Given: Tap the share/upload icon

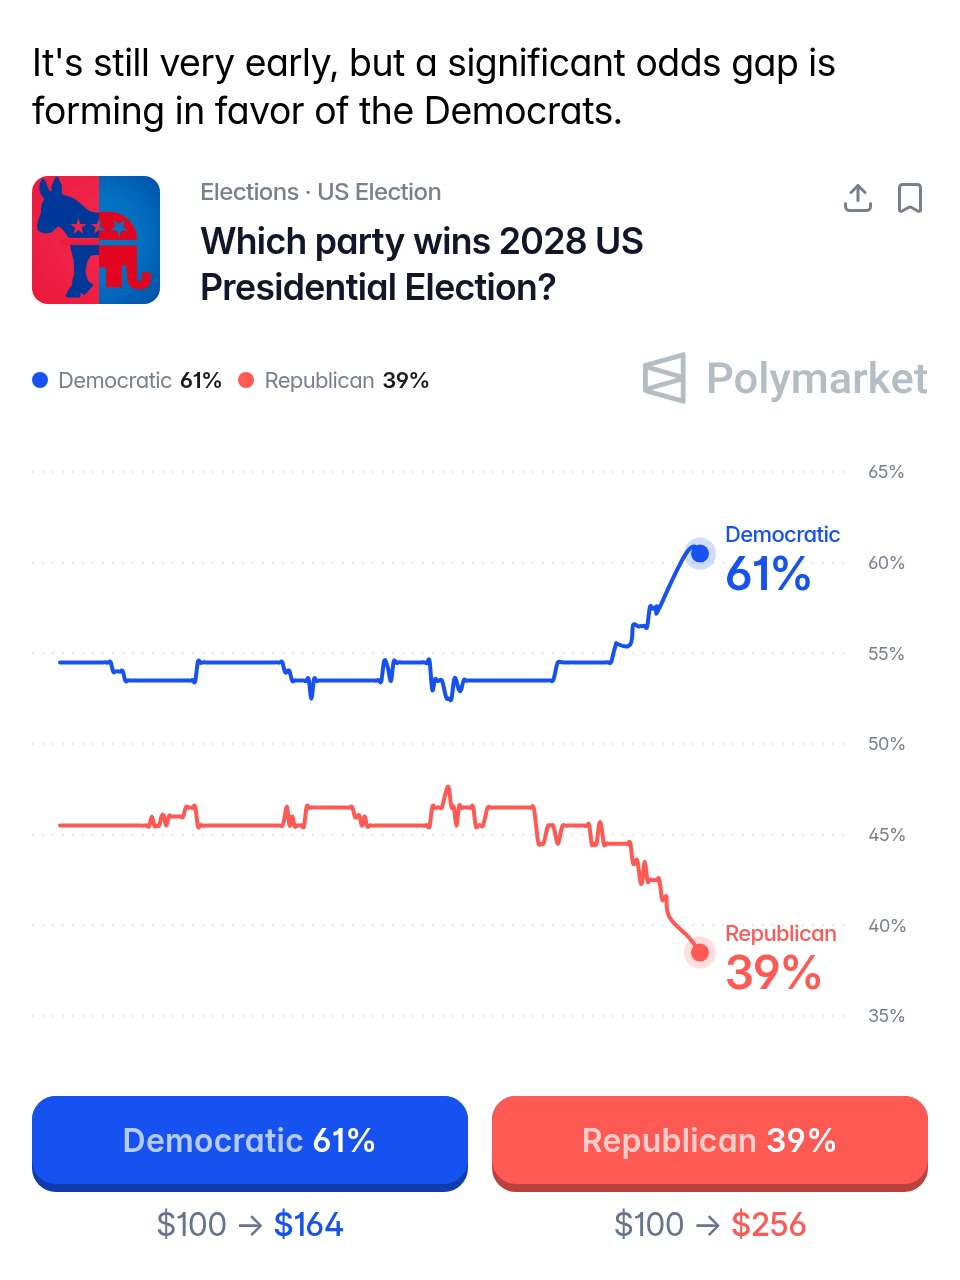Looking at the screenshot, I should click(x=857, y=198).
